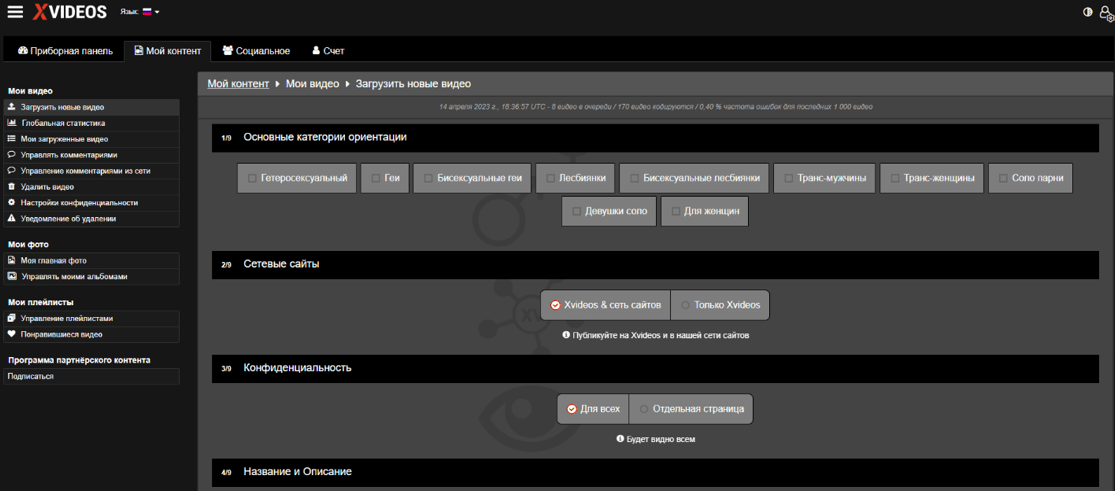Open the language flag dropdown

[x=151, y=12]
